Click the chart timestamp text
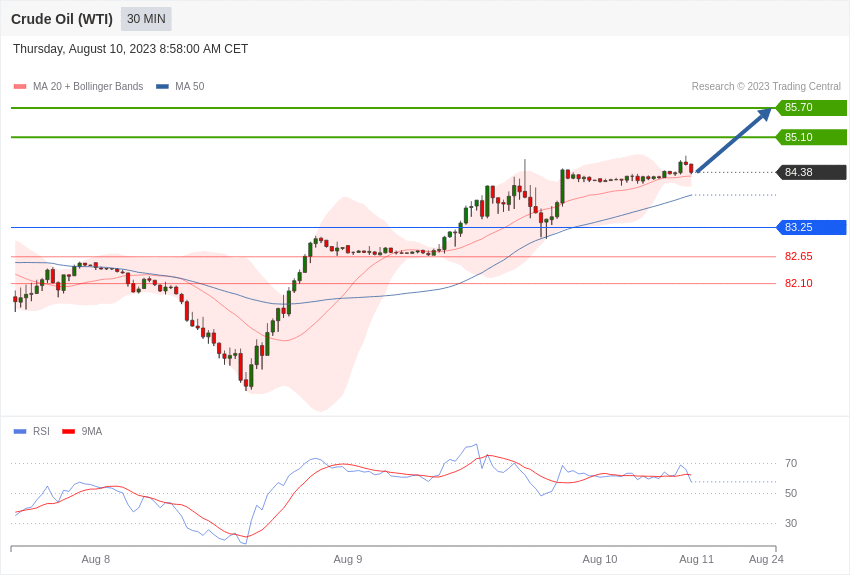 point(130,49)
